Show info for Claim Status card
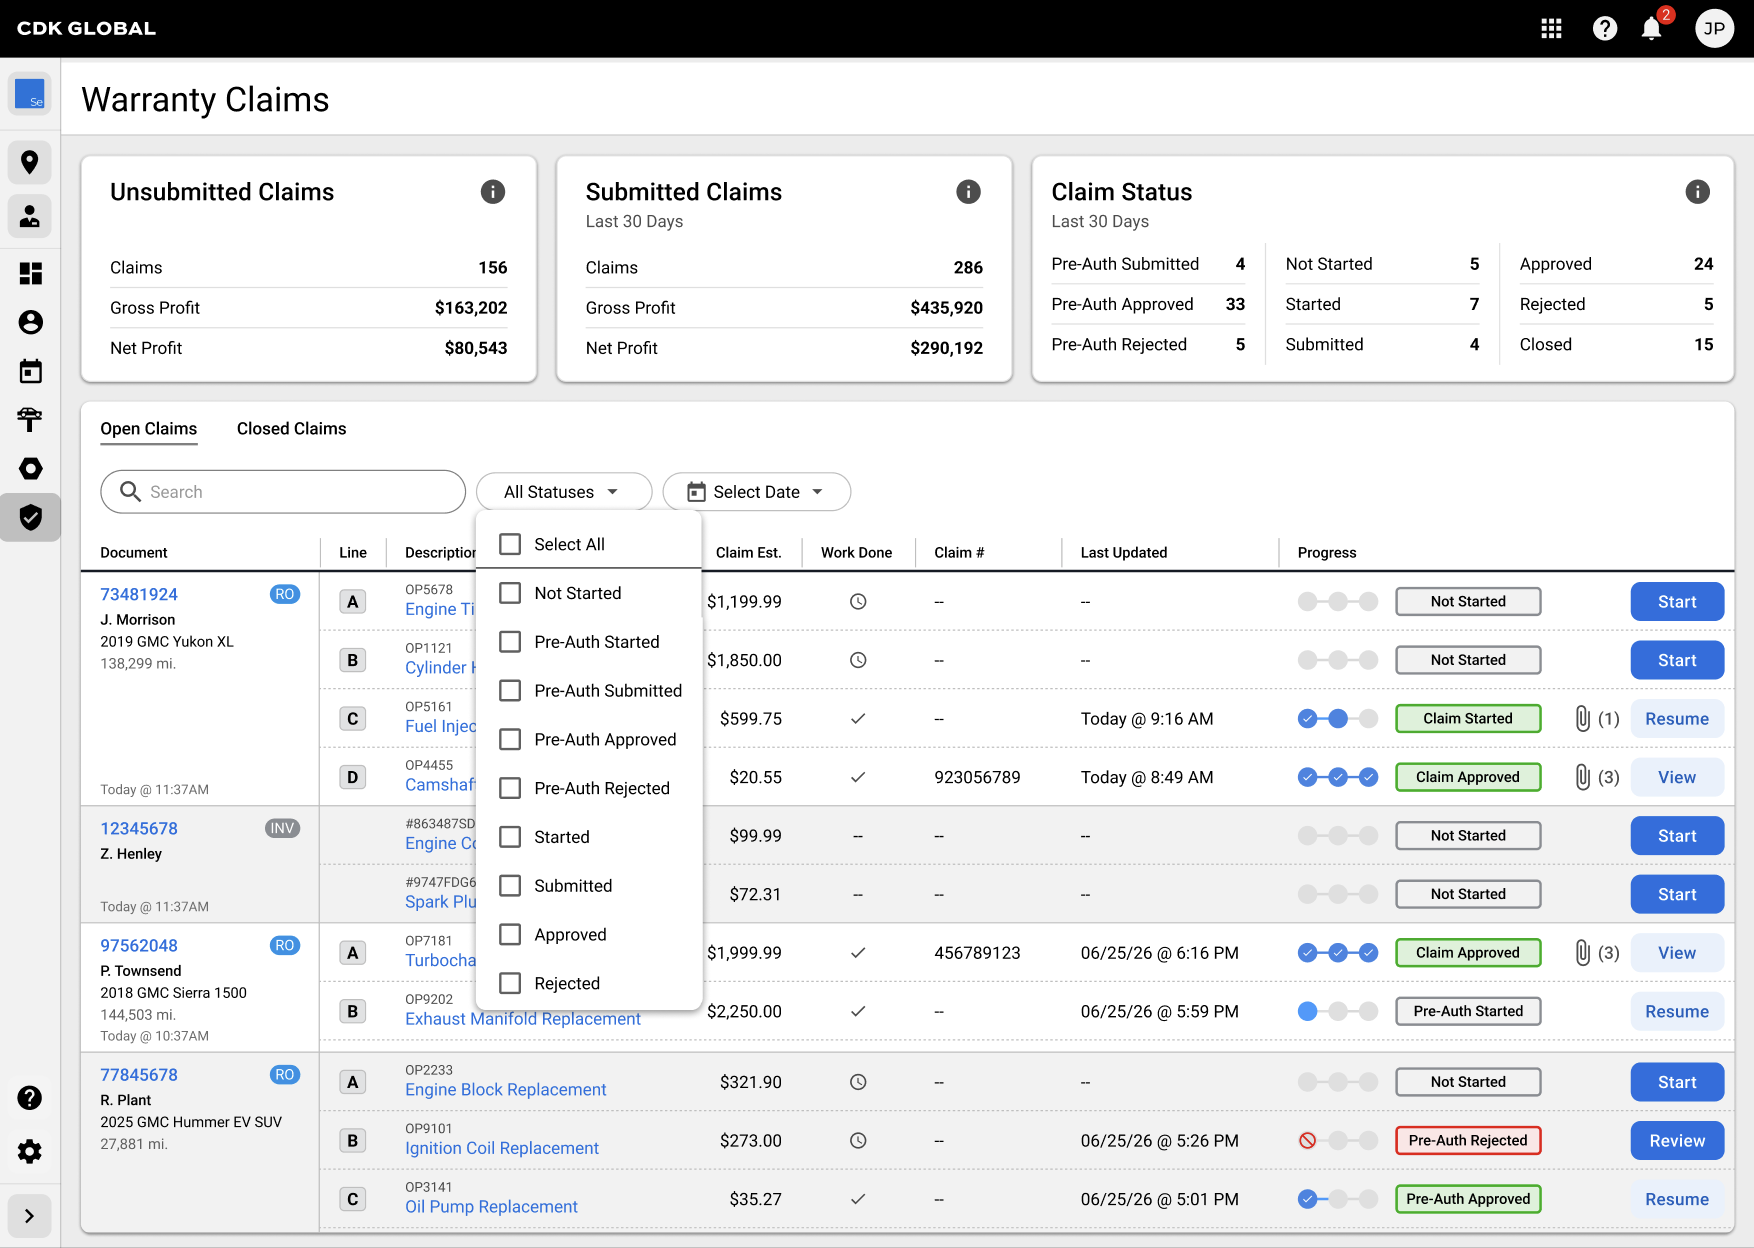1754x1248 pixels. coord(1697,192)
